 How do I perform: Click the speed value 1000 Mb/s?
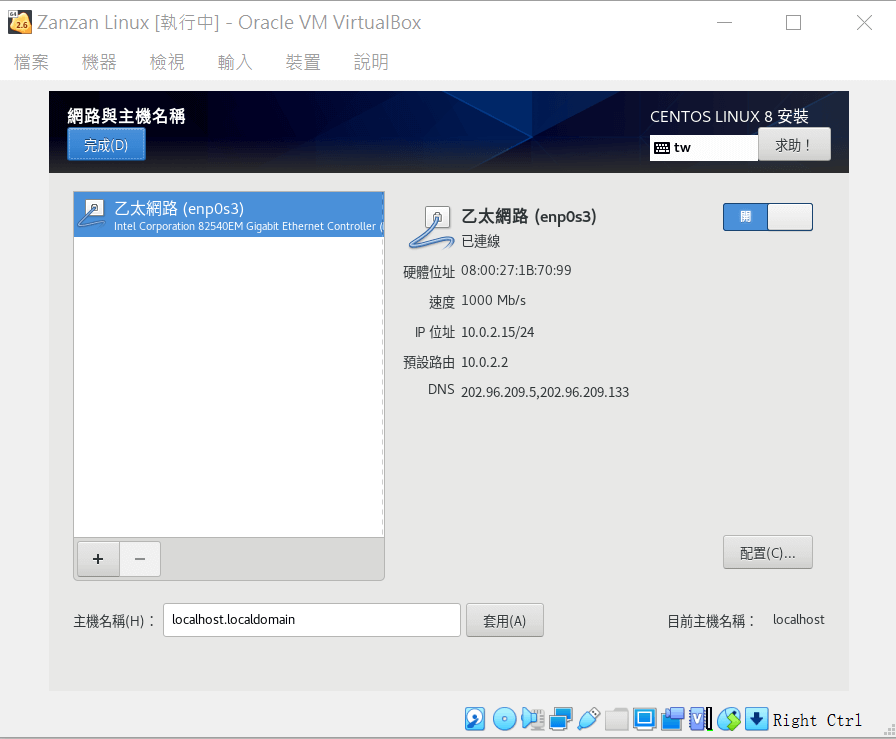click(x=493, y=301)
